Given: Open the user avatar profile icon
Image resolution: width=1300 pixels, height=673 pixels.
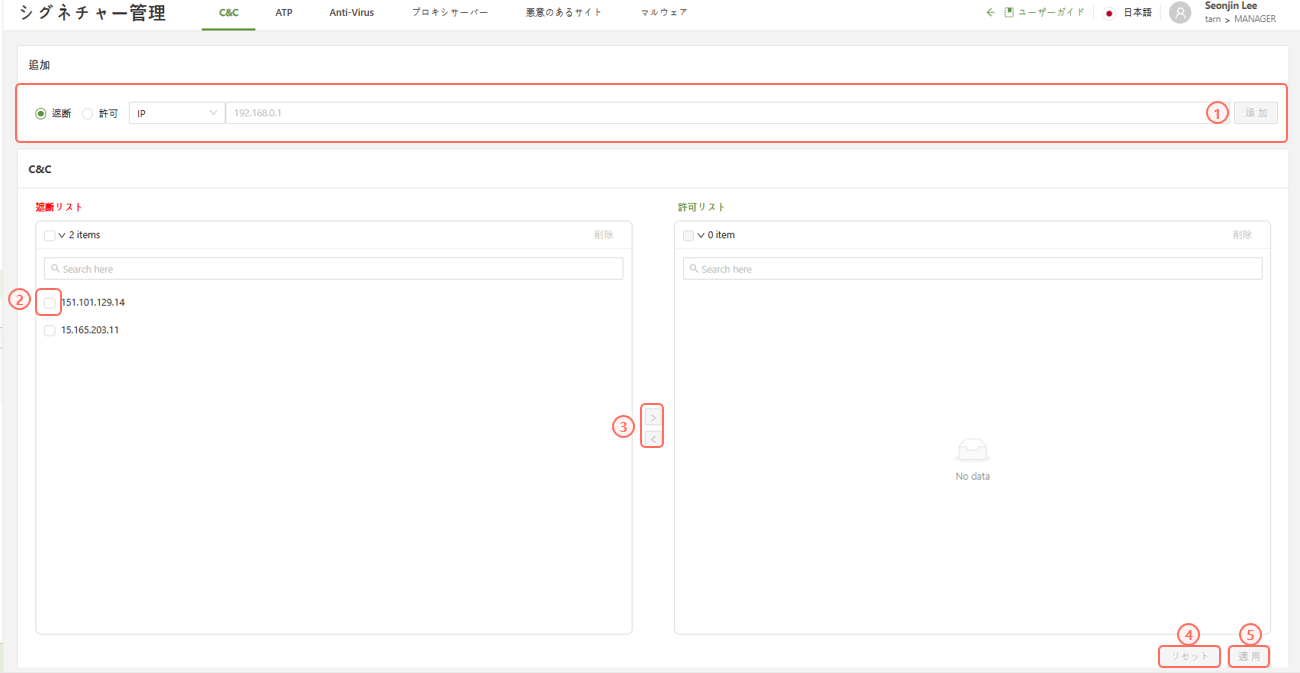Looking at the screenshot, I should pyautogui.click(x=1180, y=13).
